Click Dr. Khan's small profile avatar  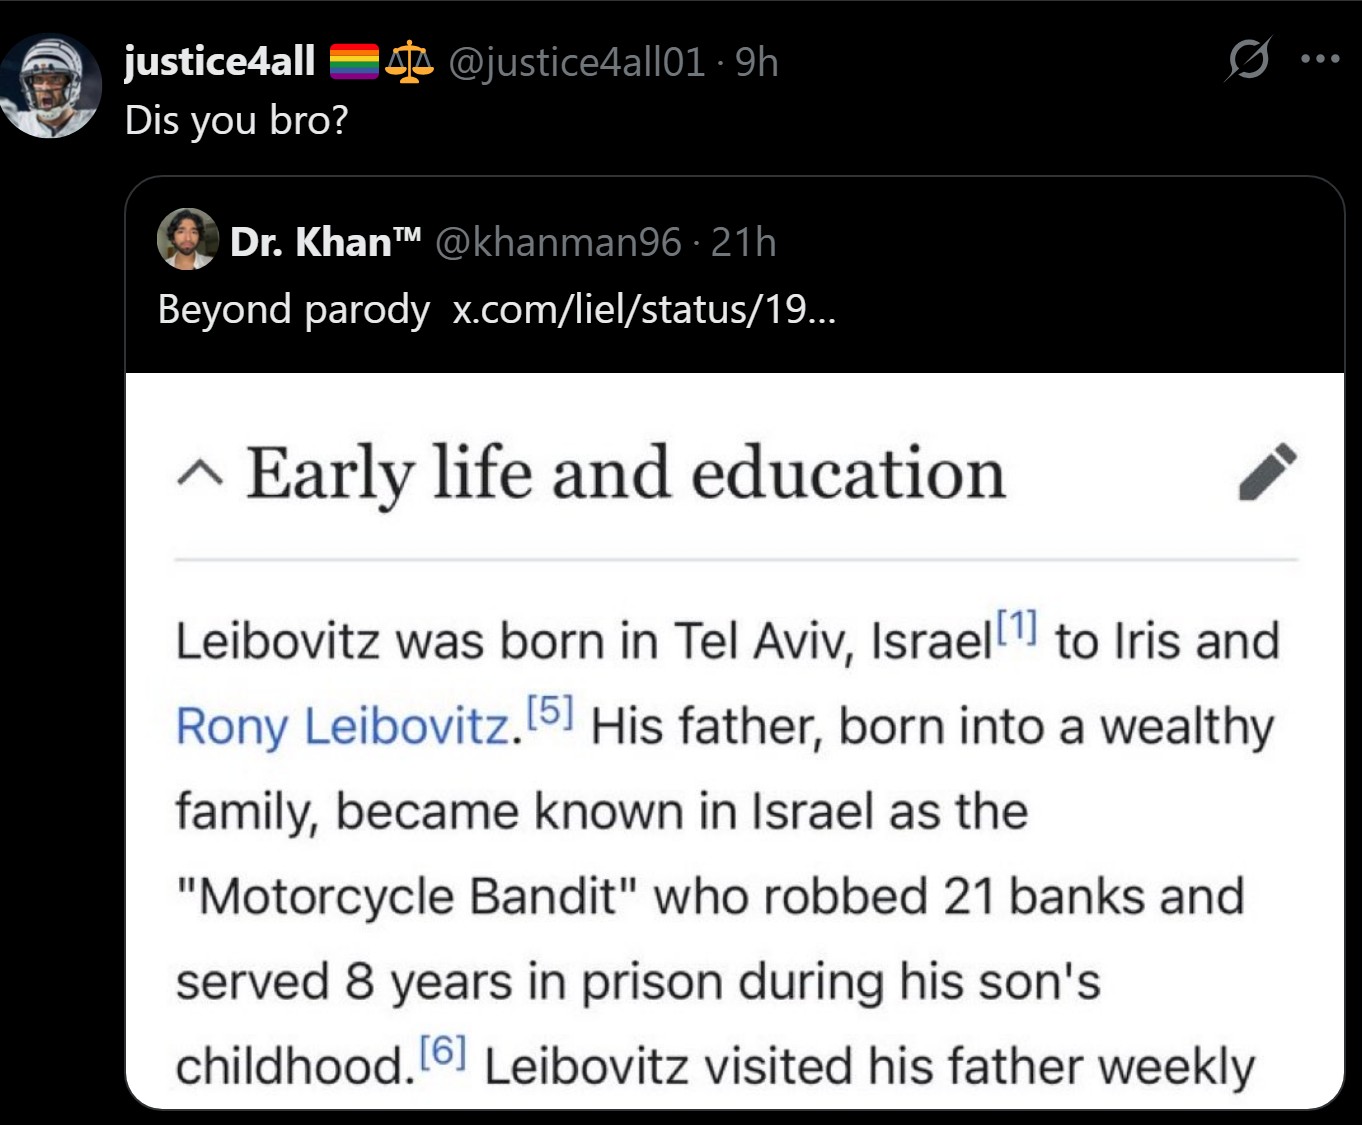click(187, 240)
